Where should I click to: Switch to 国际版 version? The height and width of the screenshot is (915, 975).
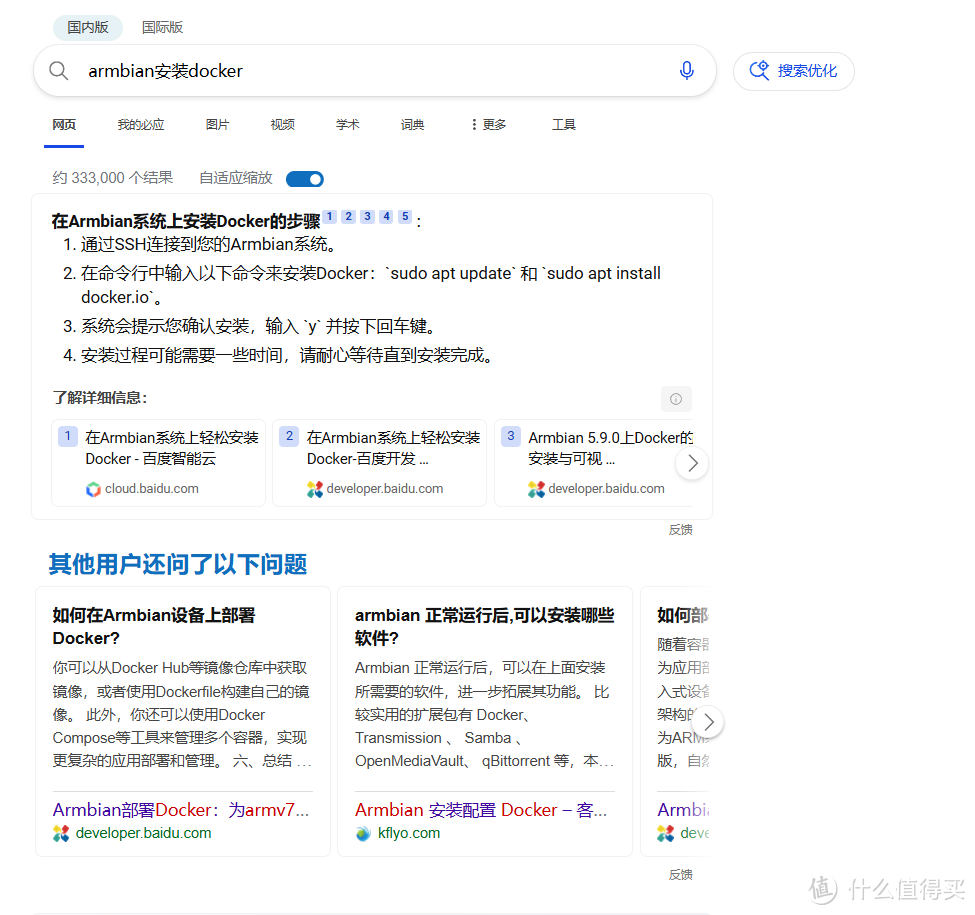click(162, 27)
